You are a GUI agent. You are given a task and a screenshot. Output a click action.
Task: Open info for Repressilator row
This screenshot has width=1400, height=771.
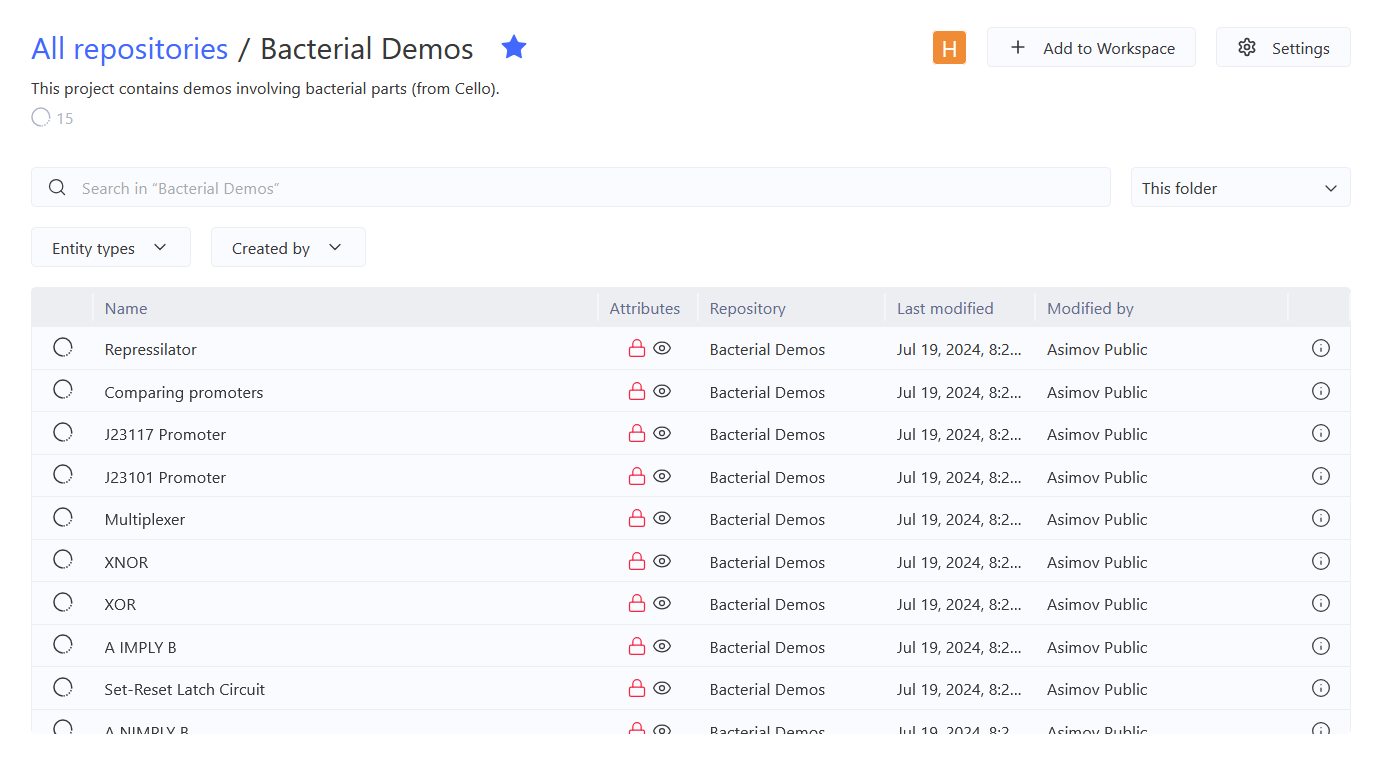[x=1320, y=349]
